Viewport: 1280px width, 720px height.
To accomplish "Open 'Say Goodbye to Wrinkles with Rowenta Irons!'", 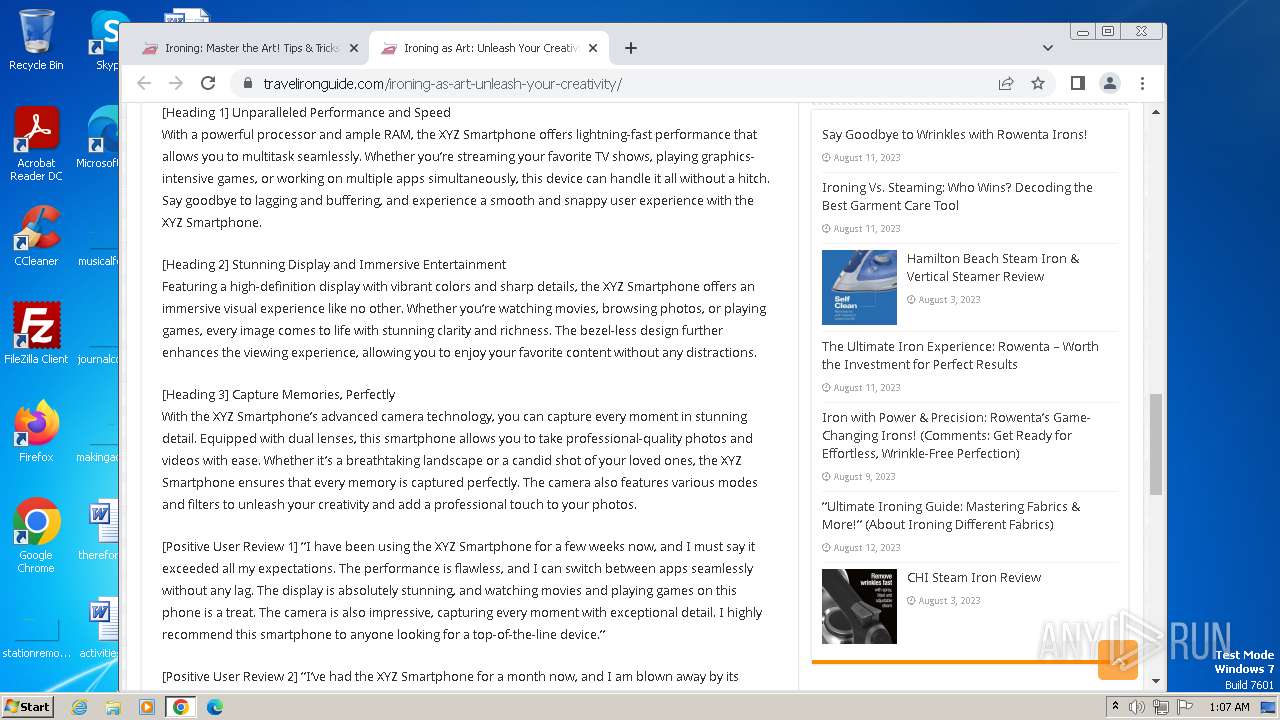I will tap(954, 134).
